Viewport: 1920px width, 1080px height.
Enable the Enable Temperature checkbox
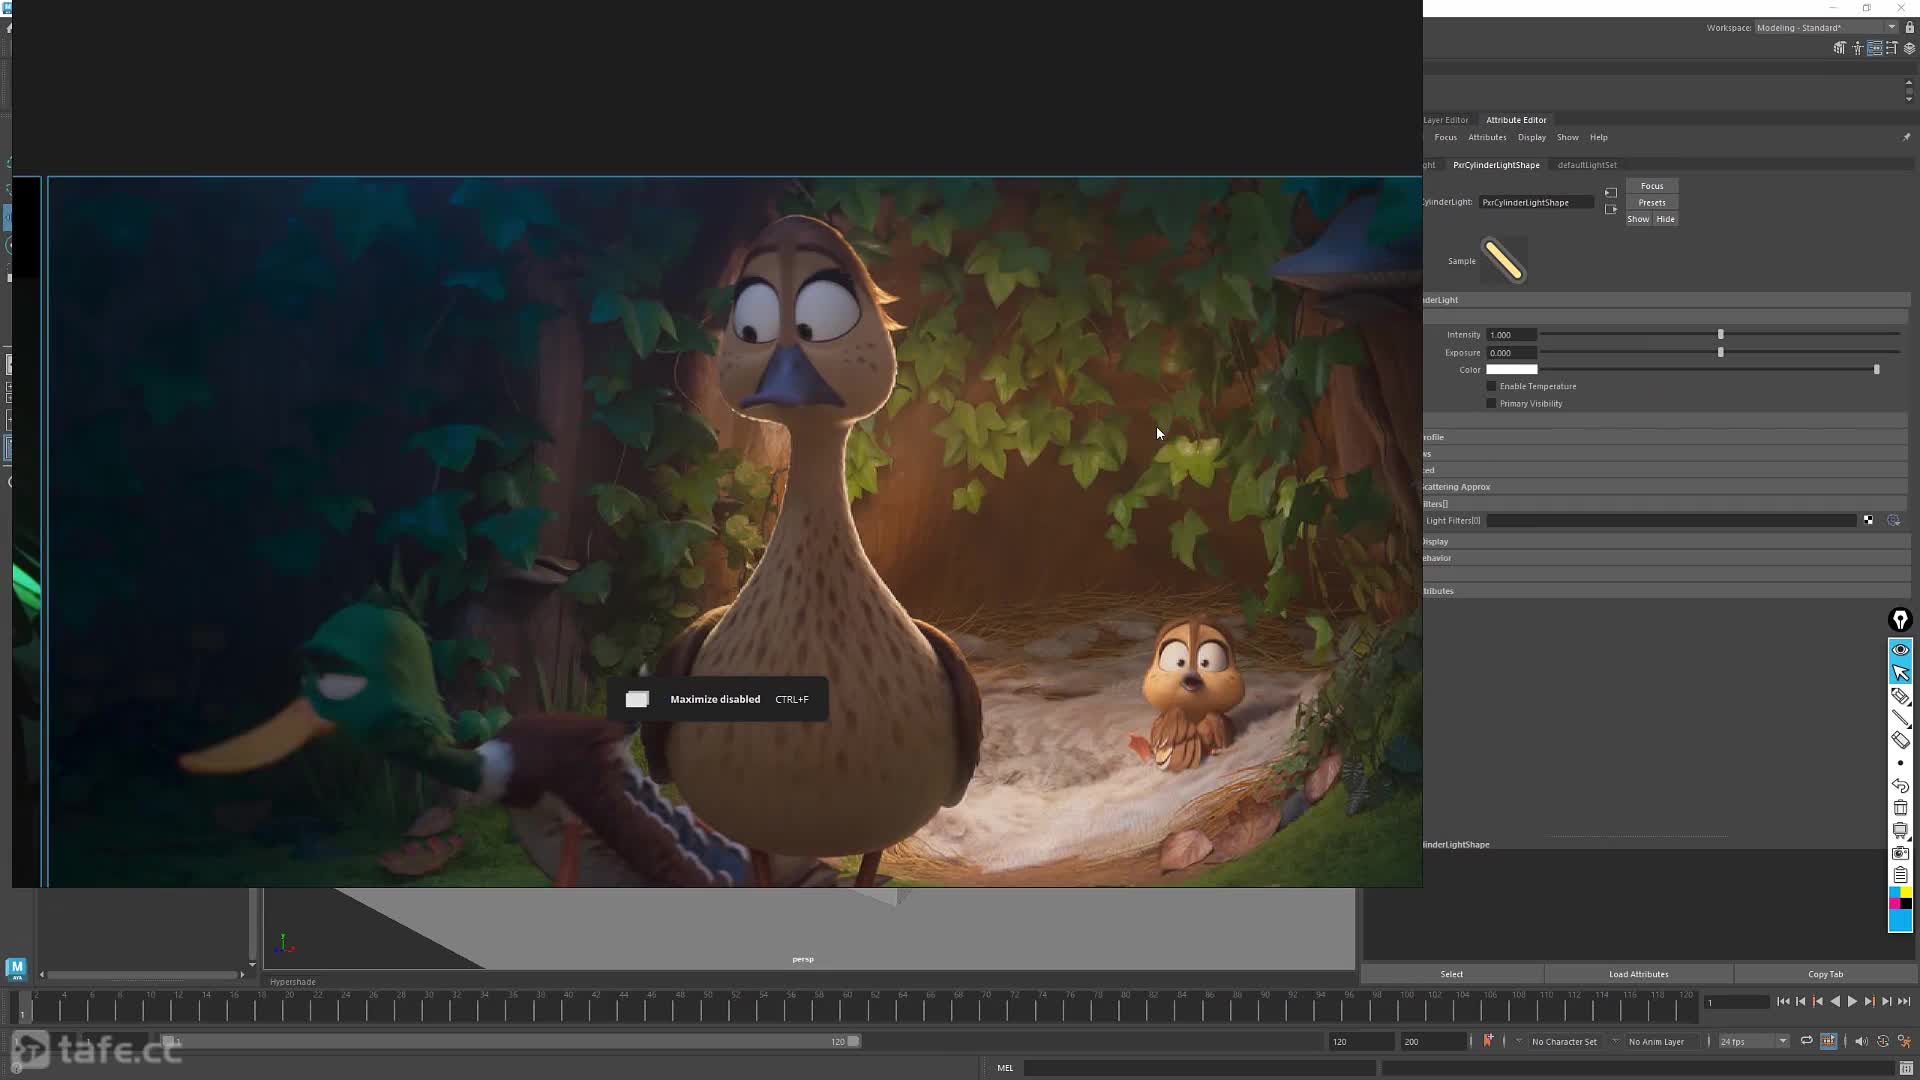(x=1491, y=386)
